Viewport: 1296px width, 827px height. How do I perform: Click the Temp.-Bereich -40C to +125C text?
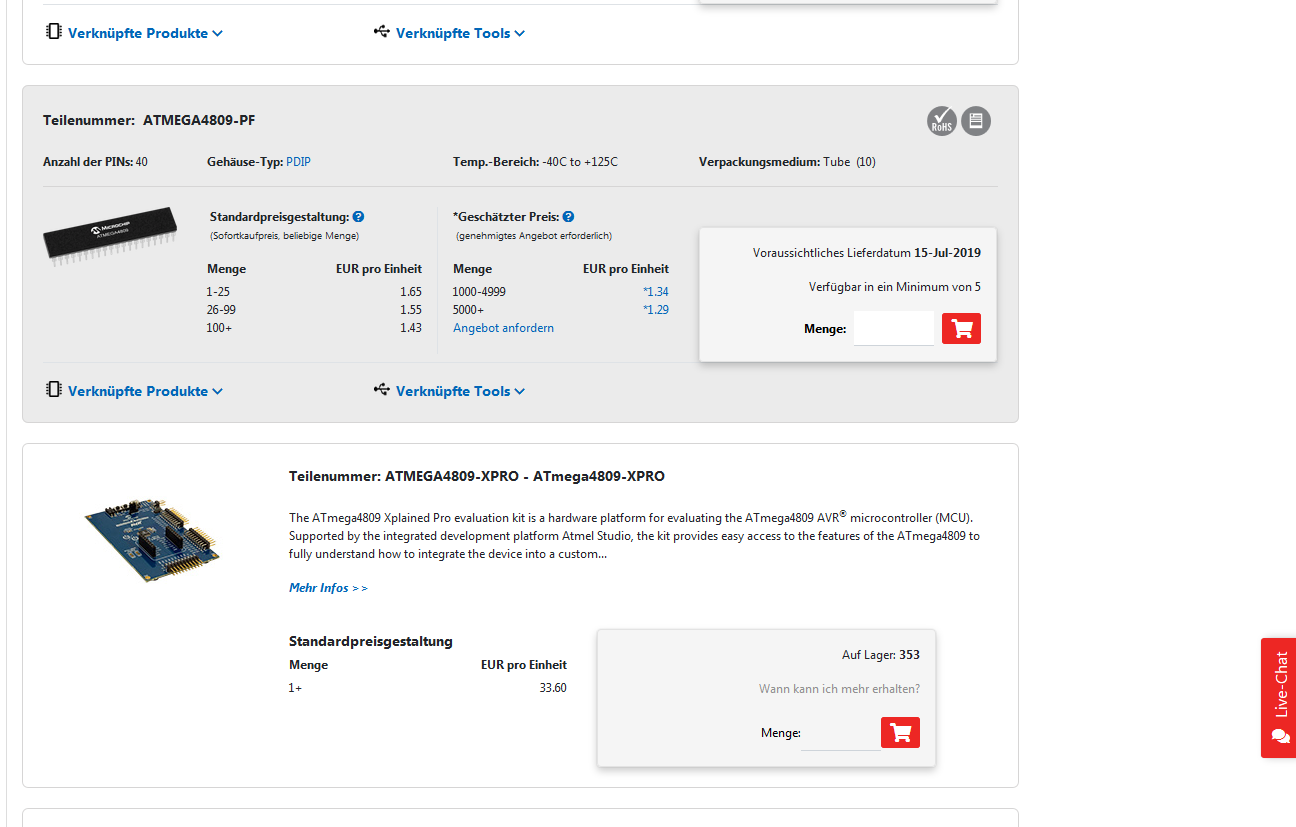pos(535,162)
